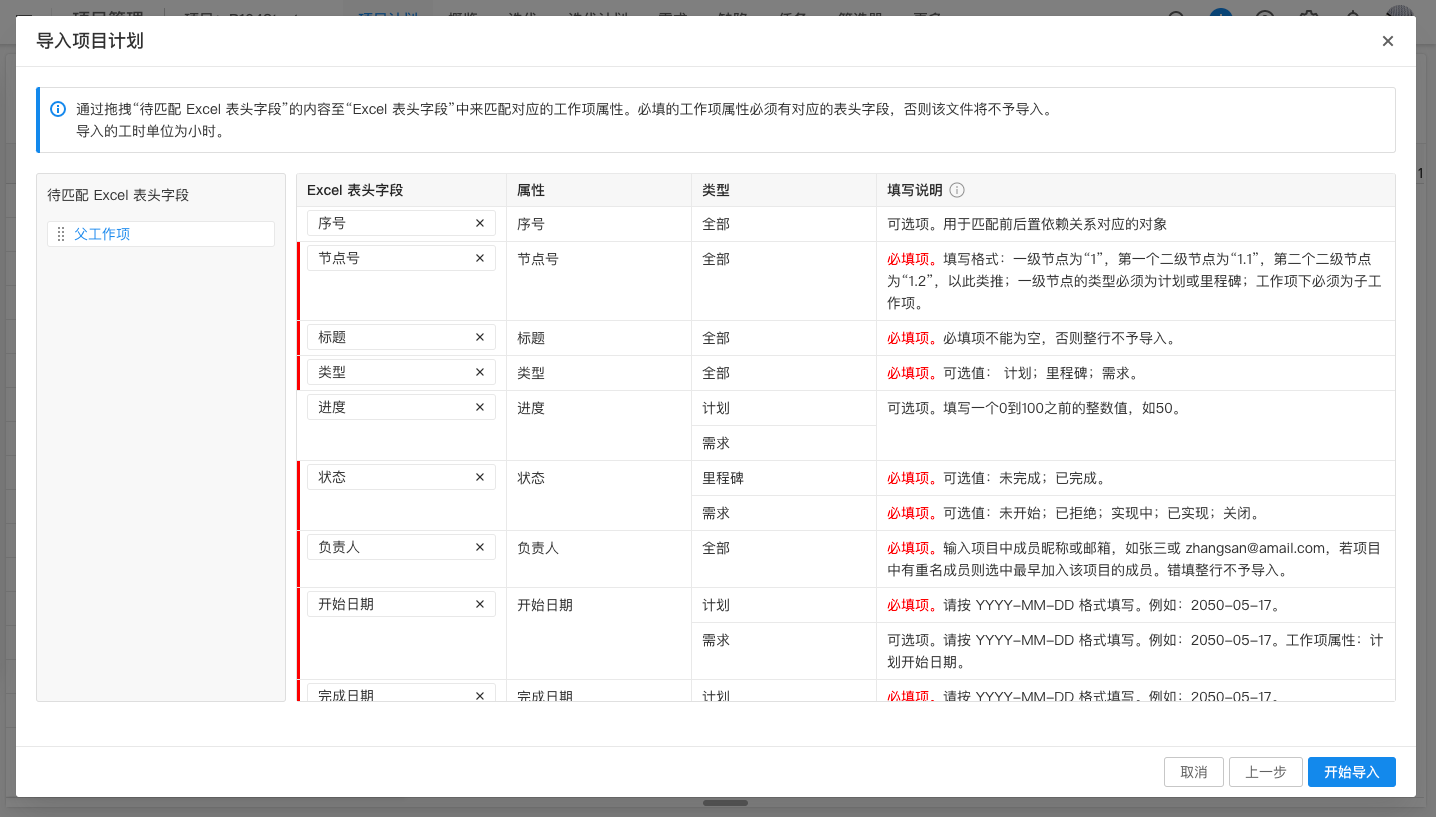Remove the 开始日期 field mapping
Screen dimensions: 1436x817
[x=479, y=604]
